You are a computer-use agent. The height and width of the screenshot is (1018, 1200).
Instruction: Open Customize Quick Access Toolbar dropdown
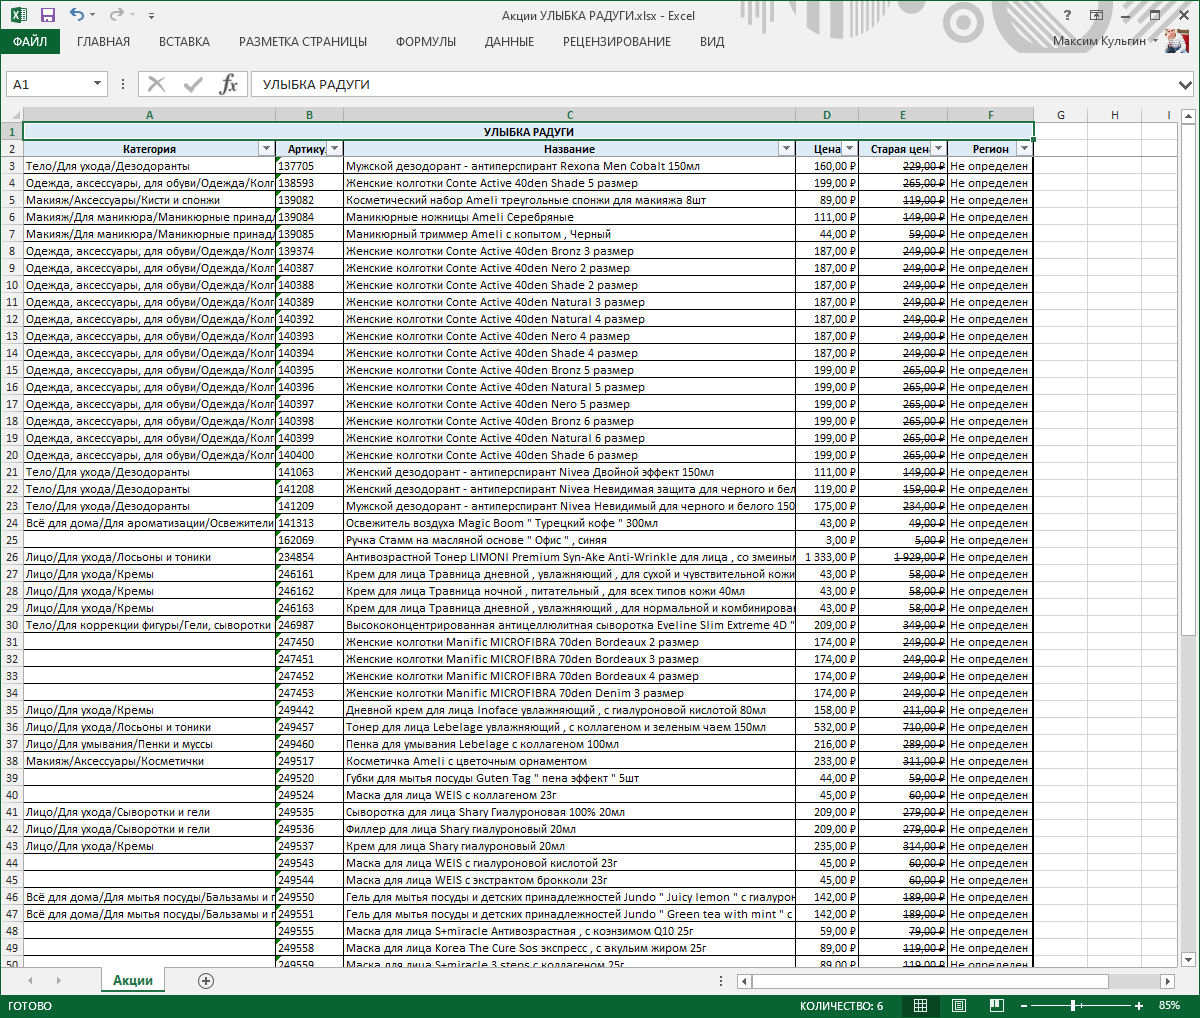pos(151,15)
